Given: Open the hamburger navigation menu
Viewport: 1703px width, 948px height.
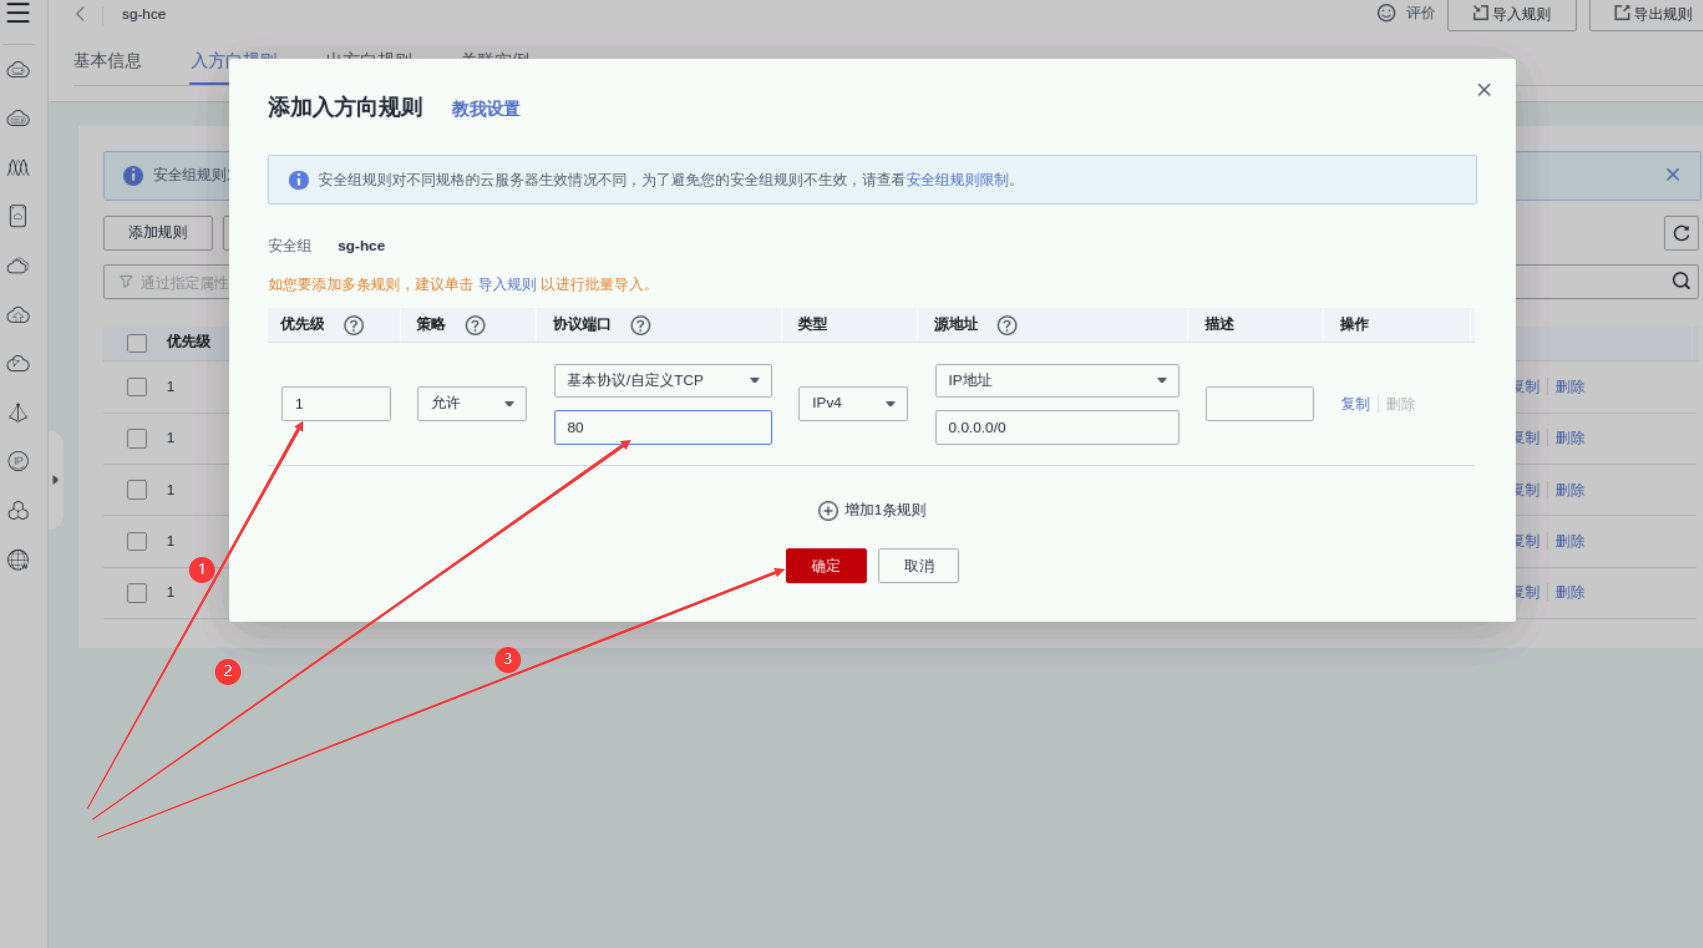Looking at the screenshot, I should point(18,13).
